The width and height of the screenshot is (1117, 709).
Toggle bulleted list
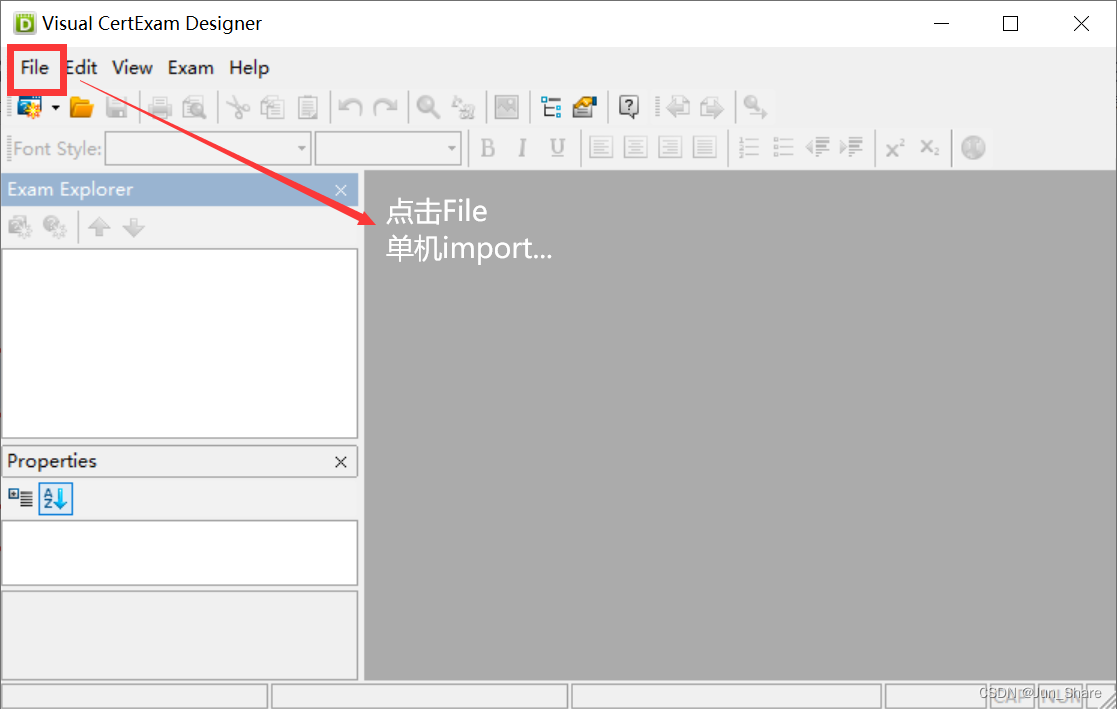click(783, 148)
